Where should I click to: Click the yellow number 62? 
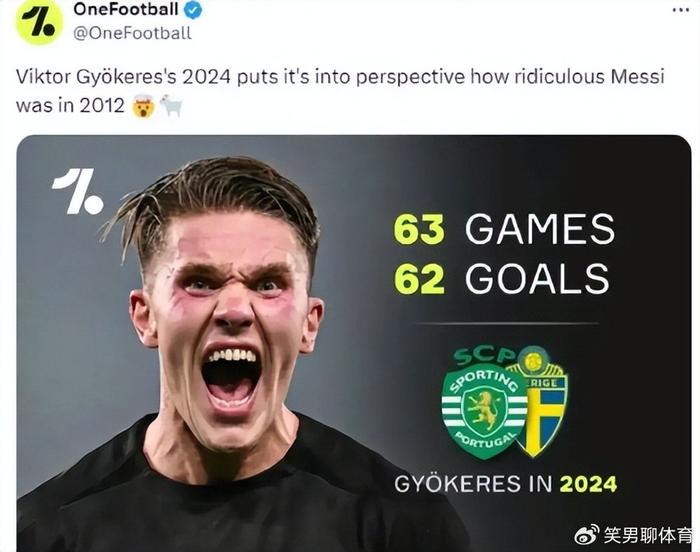(419, 278)
